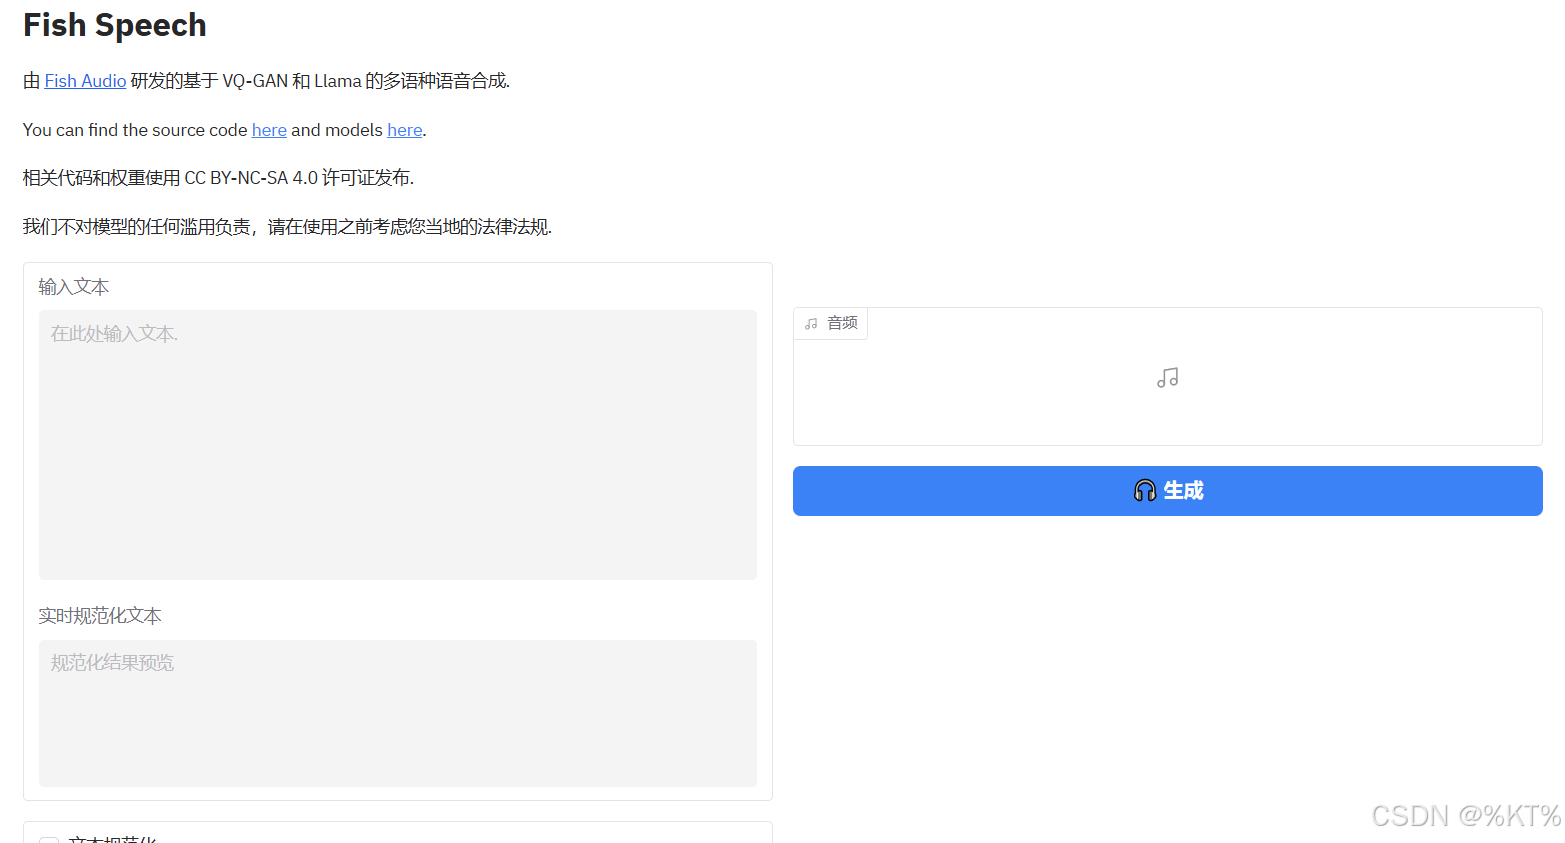The height and width of the screenshot is (843, 1565).
Task: Click the empty audio output region
Action: pyautogui.click(x=1166, y=400)
